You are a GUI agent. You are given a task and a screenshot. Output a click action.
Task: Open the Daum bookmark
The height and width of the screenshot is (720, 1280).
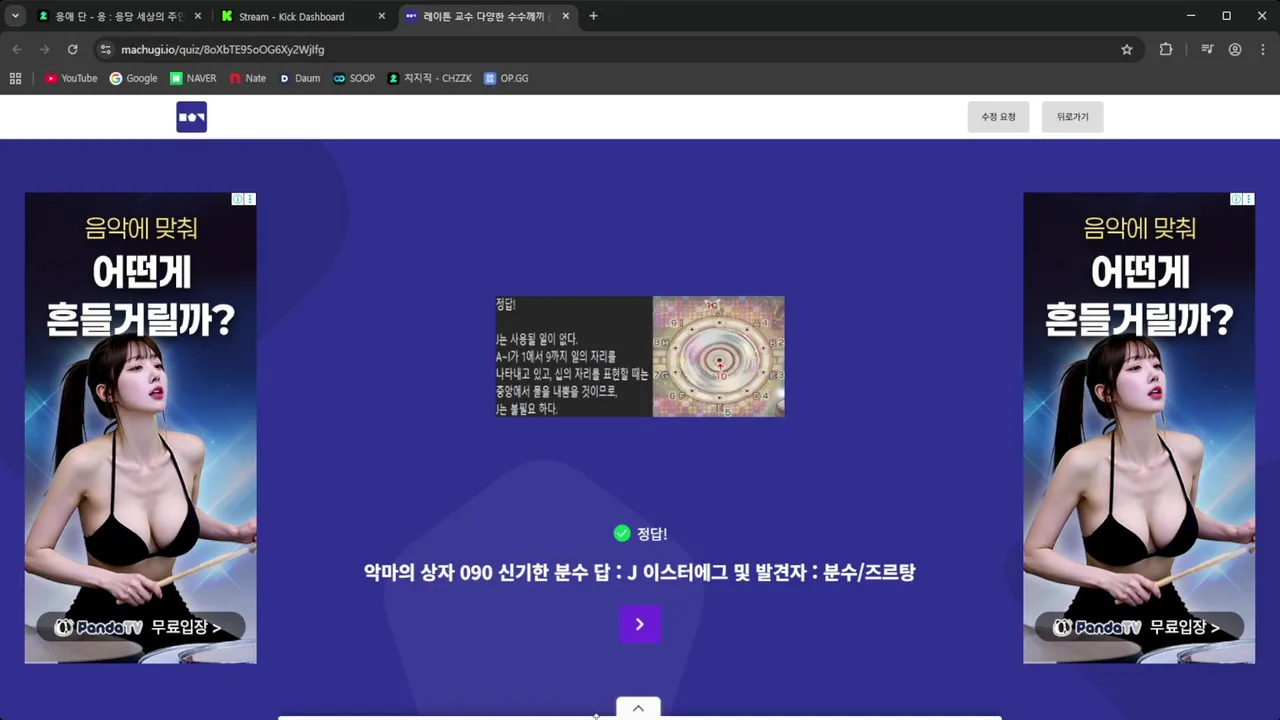299,78
